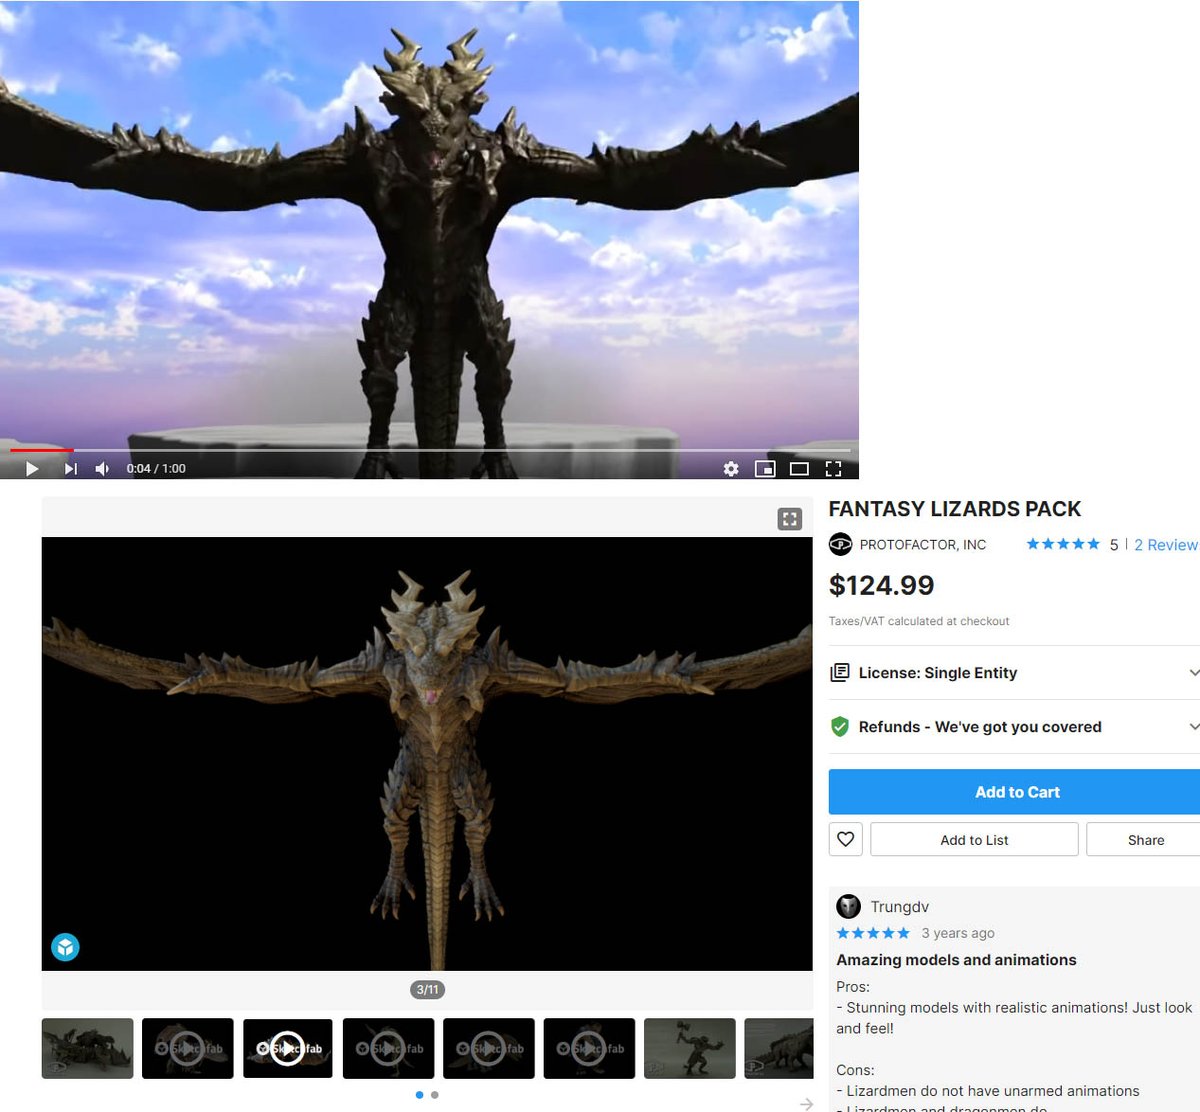This screenshot has width=1200, height=1112.
Task: Mute the video volume
Action: [x=102, y=468]
